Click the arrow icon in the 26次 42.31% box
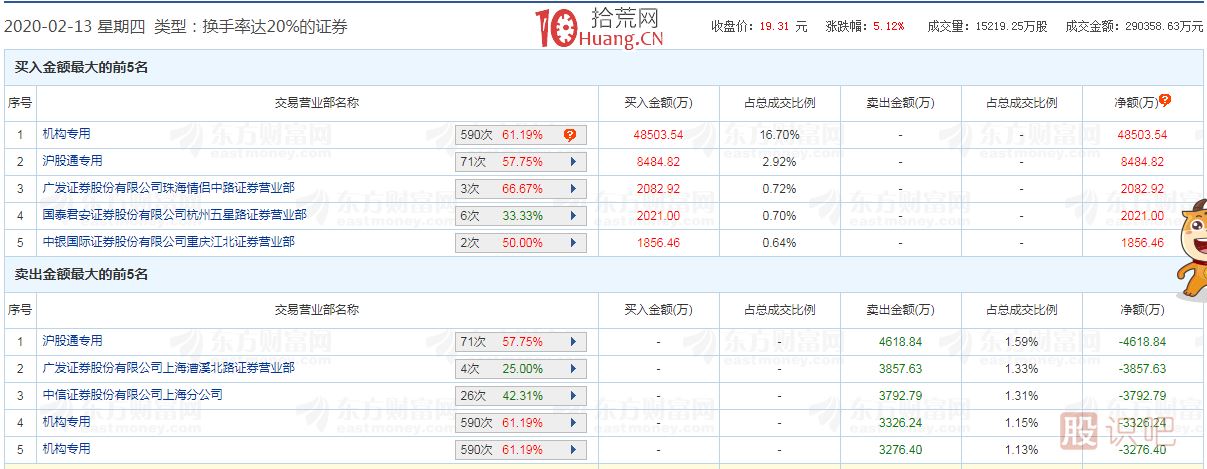1207x469 pixels. (x=572, y=396)
